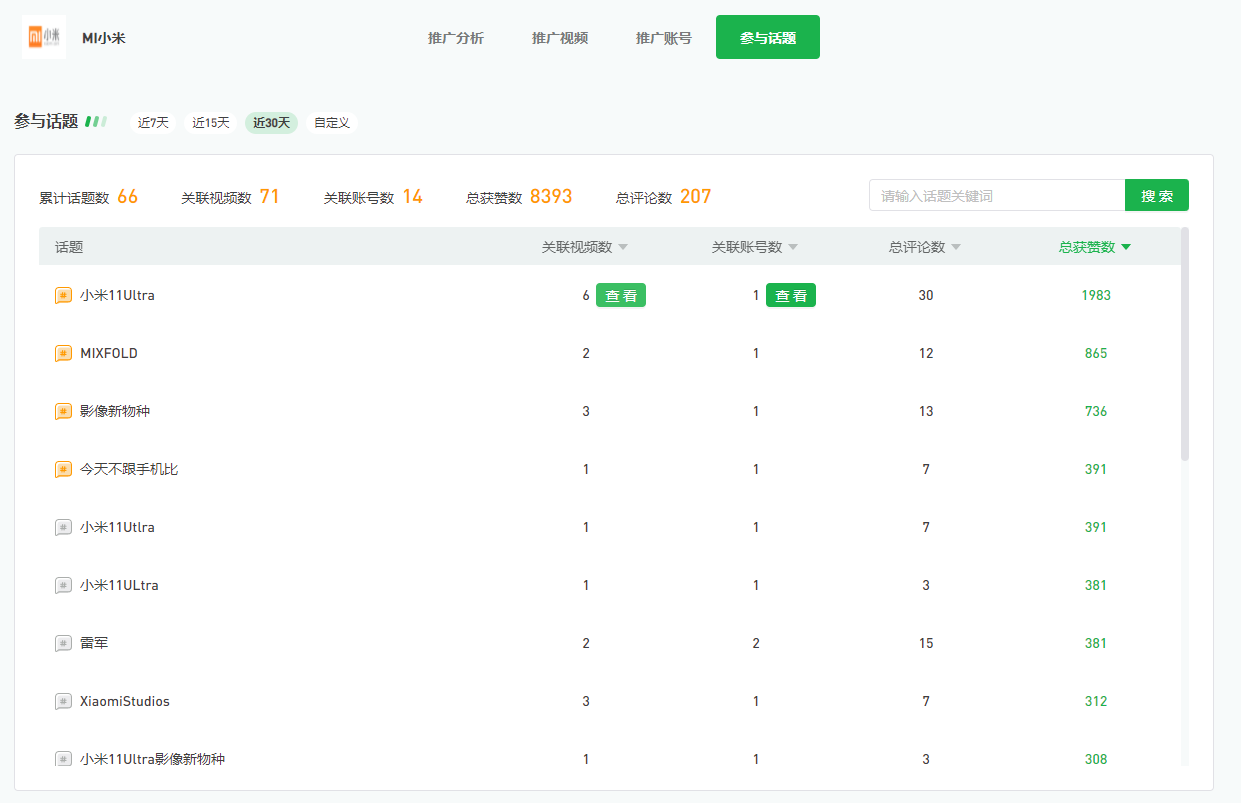Sort by 总评论数 column arrow
Screen dimensions: 1241x803
click(955, 247)
